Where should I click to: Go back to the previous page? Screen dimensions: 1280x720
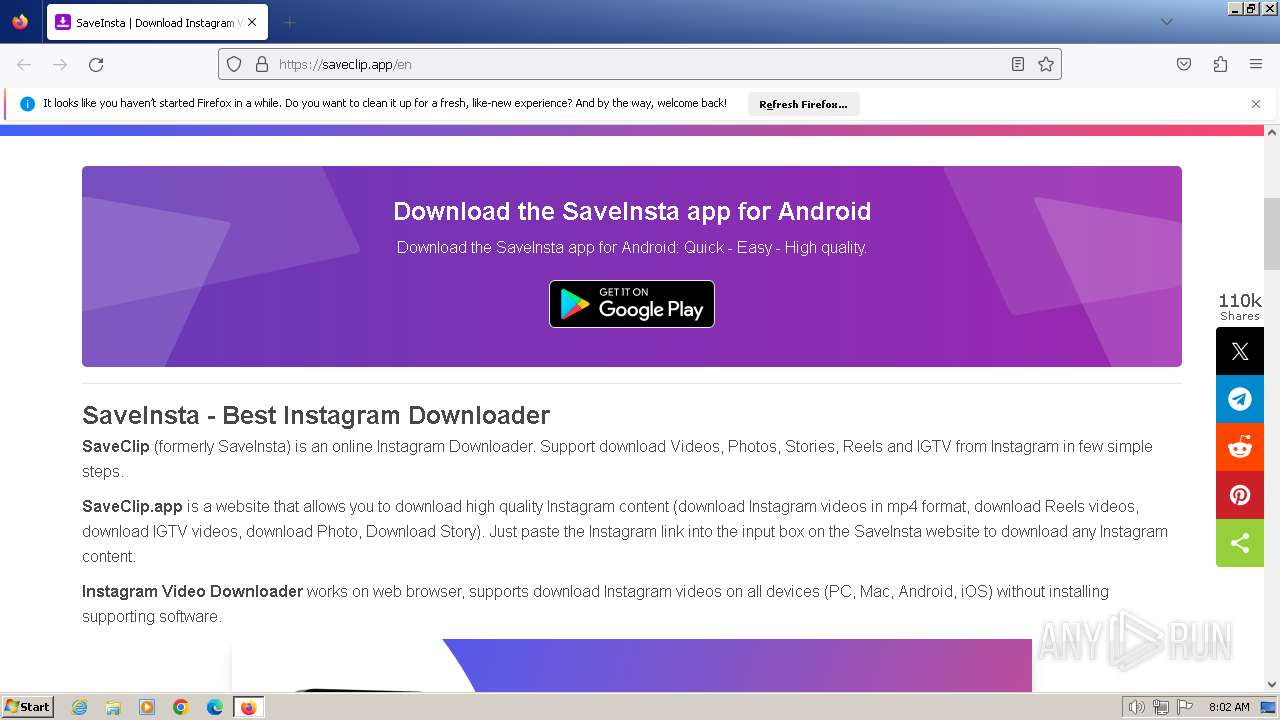24,64
